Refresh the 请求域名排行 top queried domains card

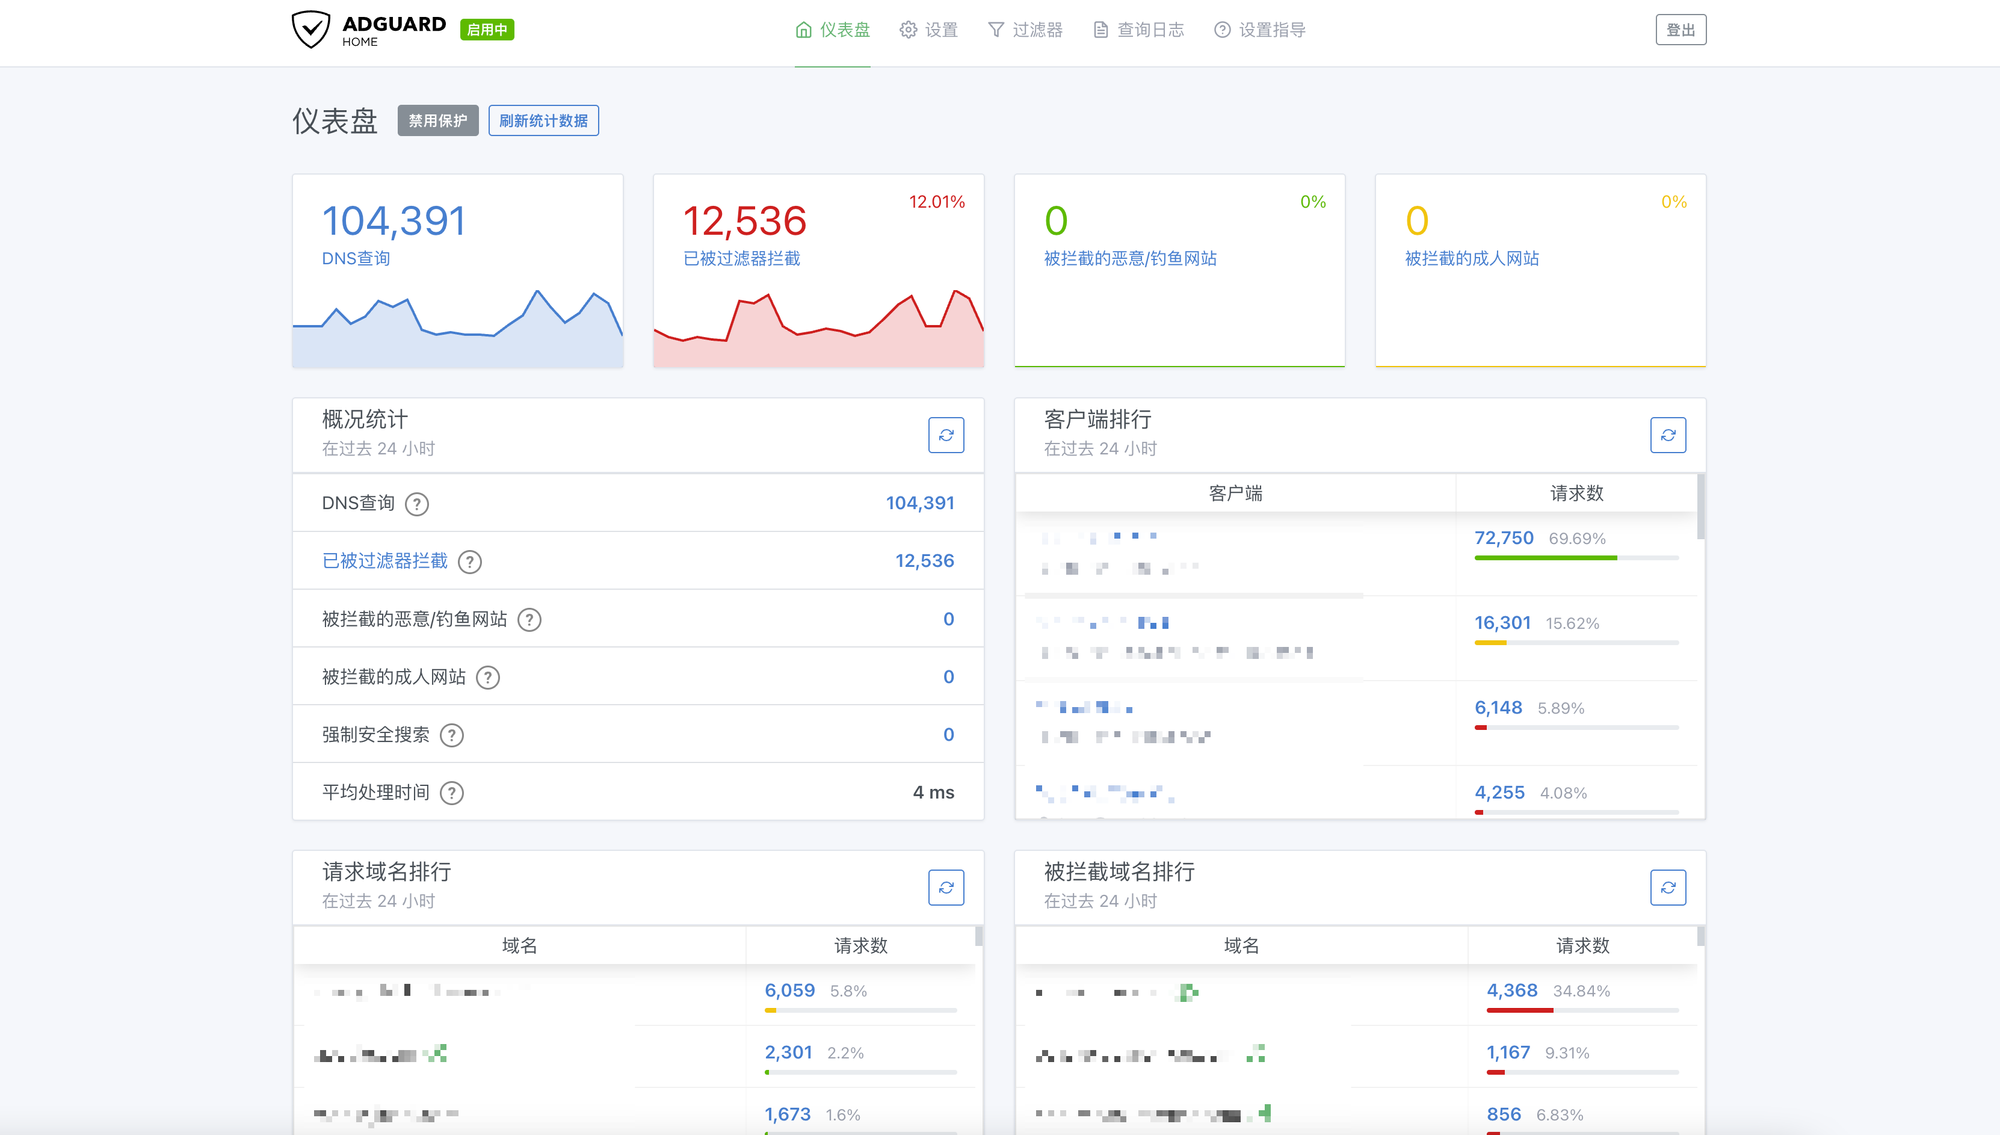click(x=946, y=888)
